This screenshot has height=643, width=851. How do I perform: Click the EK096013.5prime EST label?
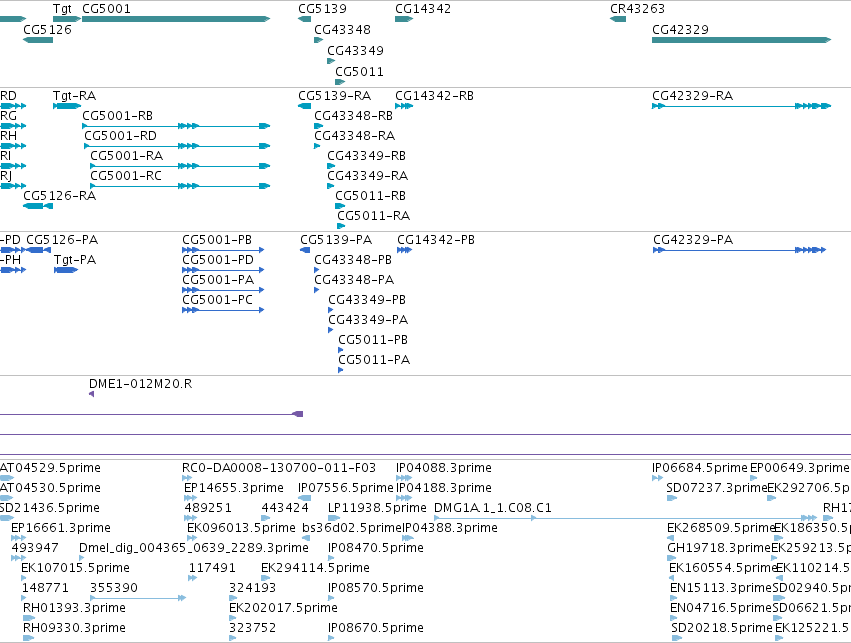point(241,529)
